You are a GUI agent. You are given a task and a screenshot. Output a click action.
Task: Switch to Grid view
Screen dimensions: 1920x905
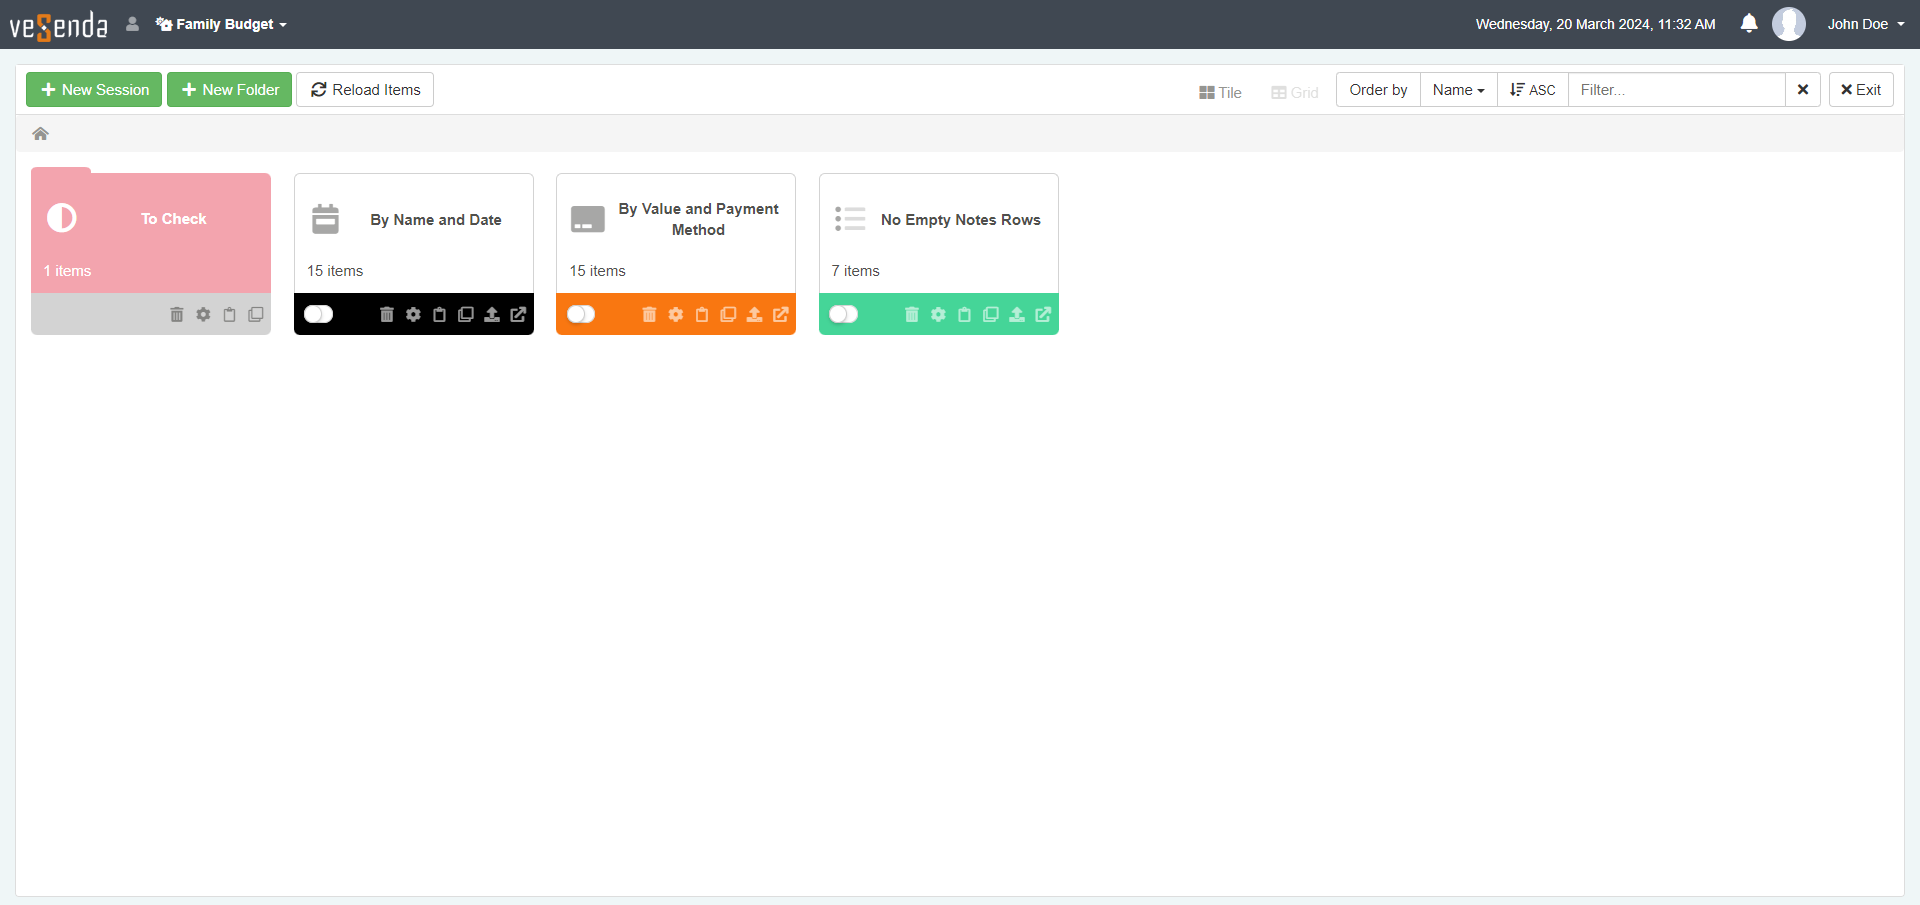(x=1295, y=92)
